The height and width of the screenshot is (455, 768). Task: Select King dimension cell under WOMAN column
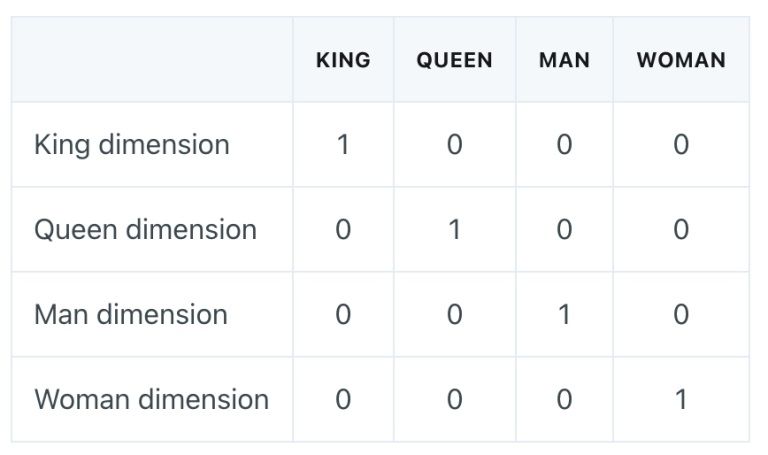681,145
